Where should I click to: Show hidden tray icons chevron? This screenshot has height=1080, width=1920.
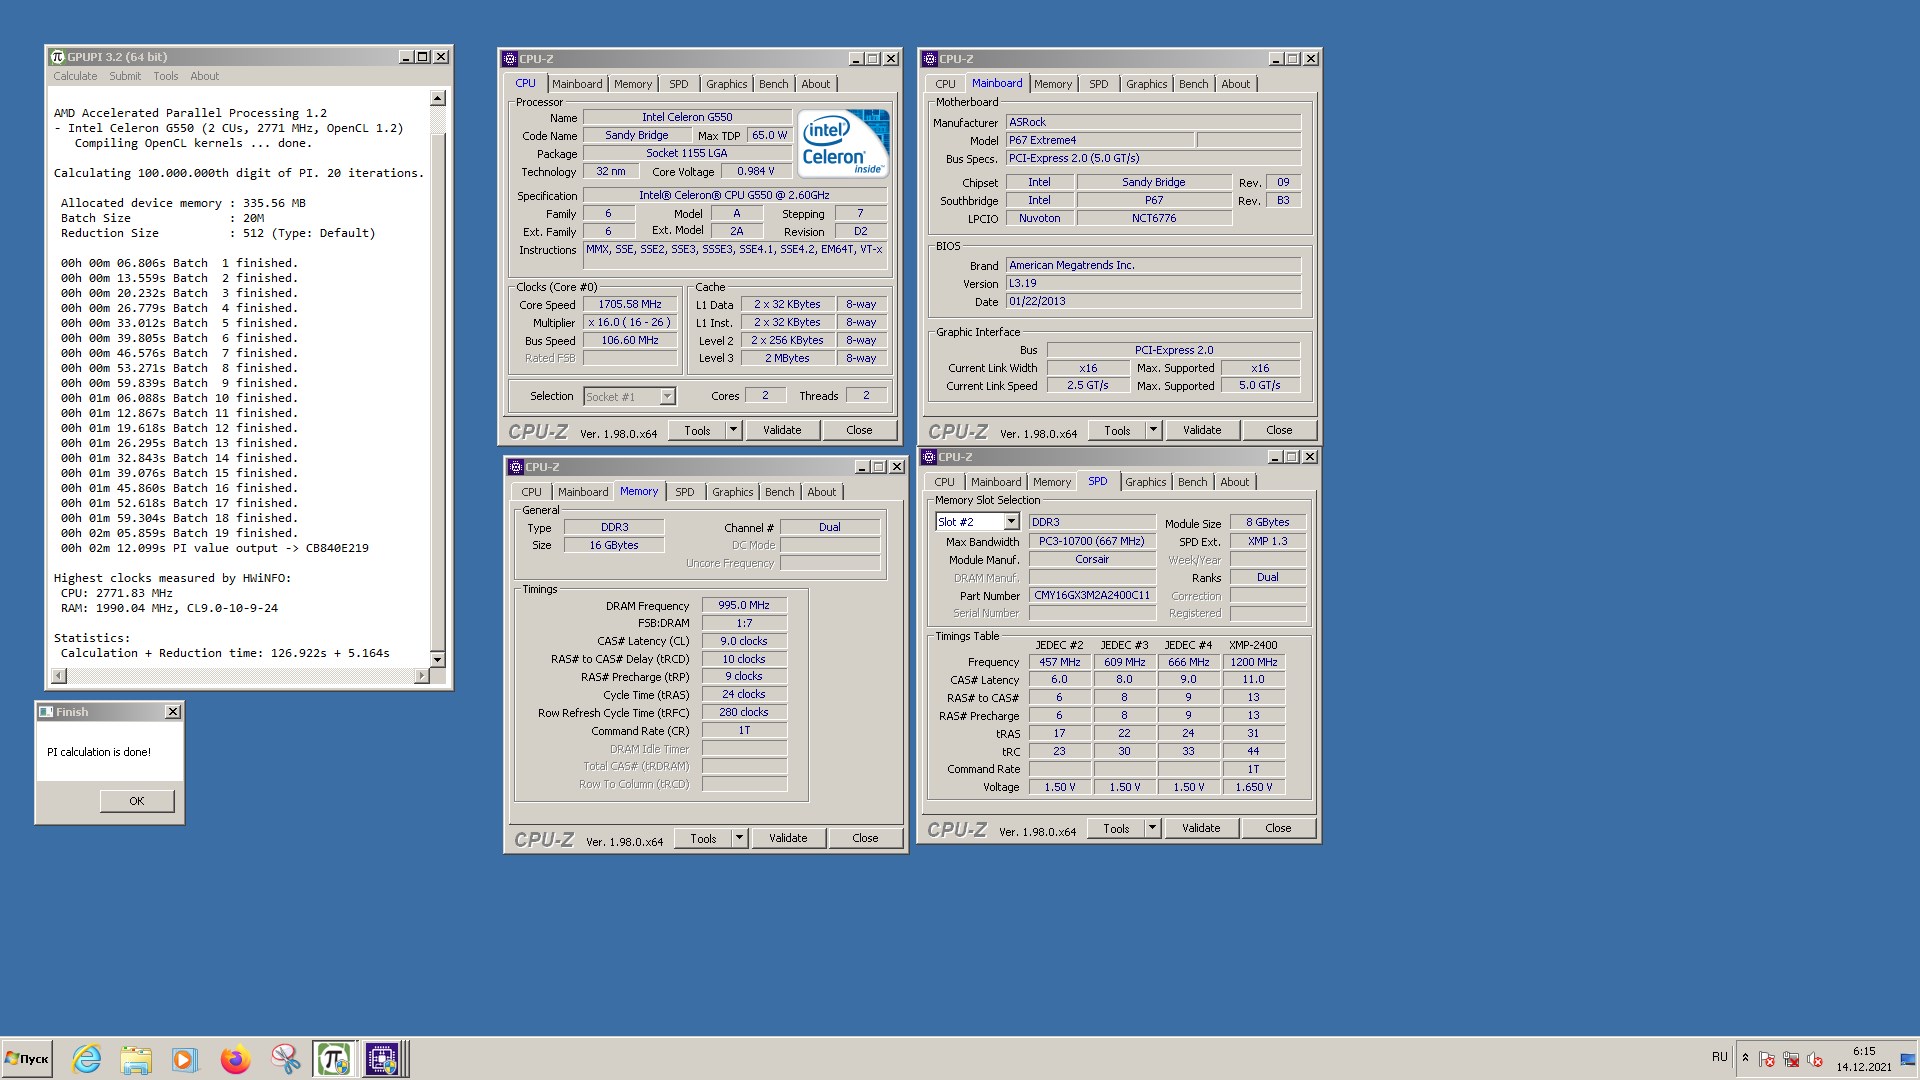[x=1745, y=1058]
